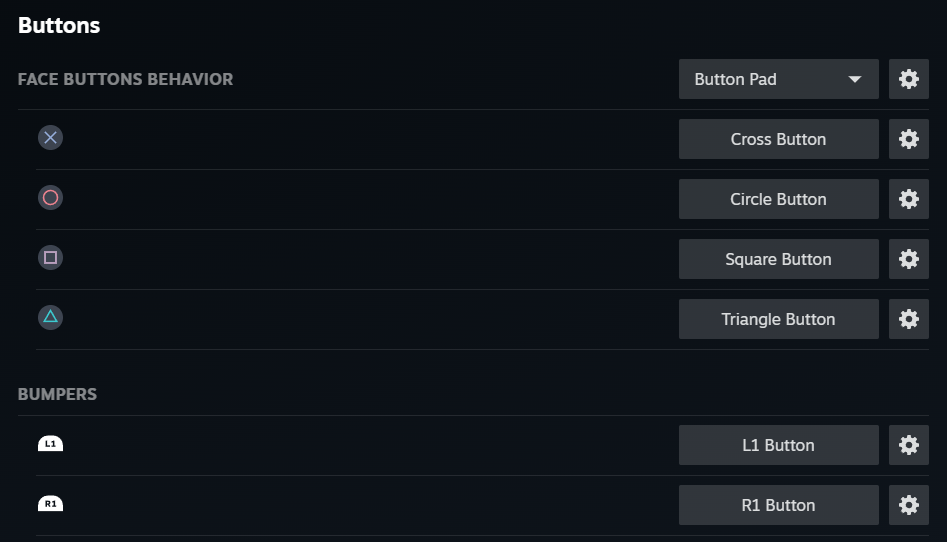
Task: Click the Triangle glyph icon
Action: tap(50, 317)
